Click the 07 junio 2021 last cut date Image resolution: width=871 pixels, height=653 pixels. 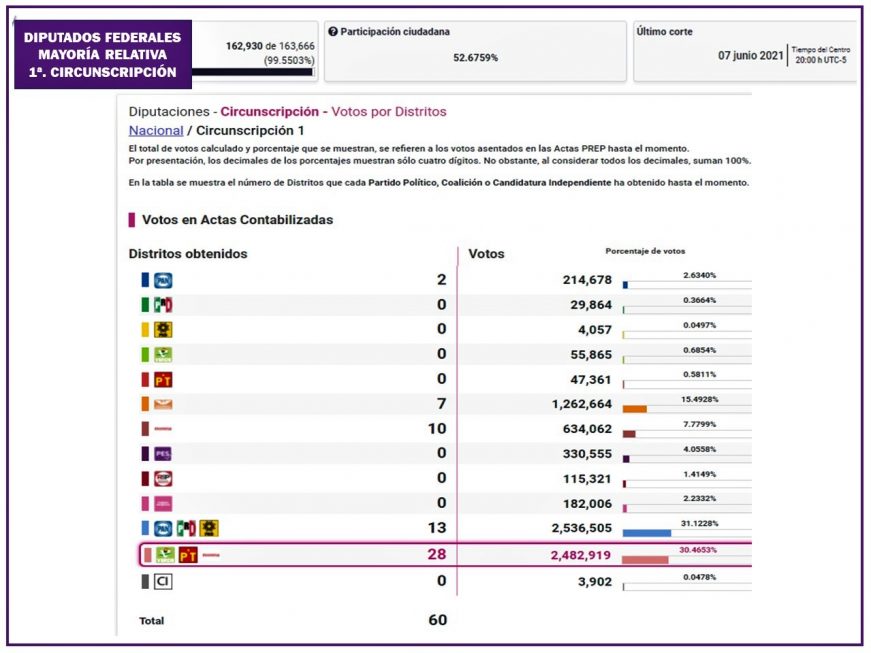tap(750, 56)
